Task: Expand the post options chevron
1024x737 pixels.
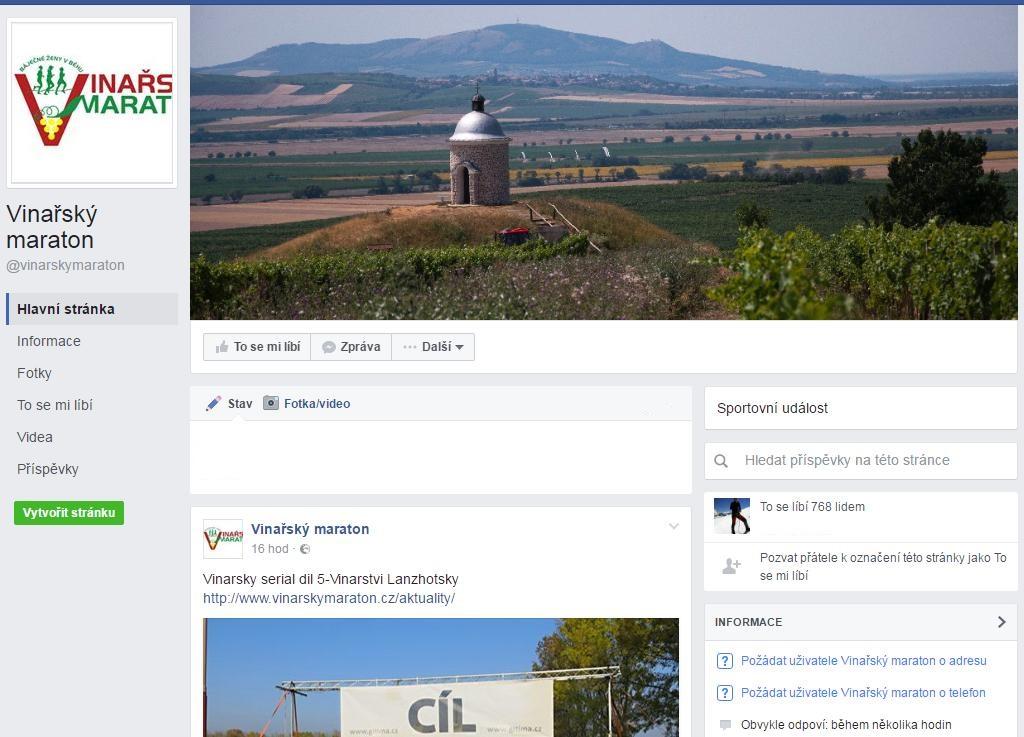Action: [674, 526]
